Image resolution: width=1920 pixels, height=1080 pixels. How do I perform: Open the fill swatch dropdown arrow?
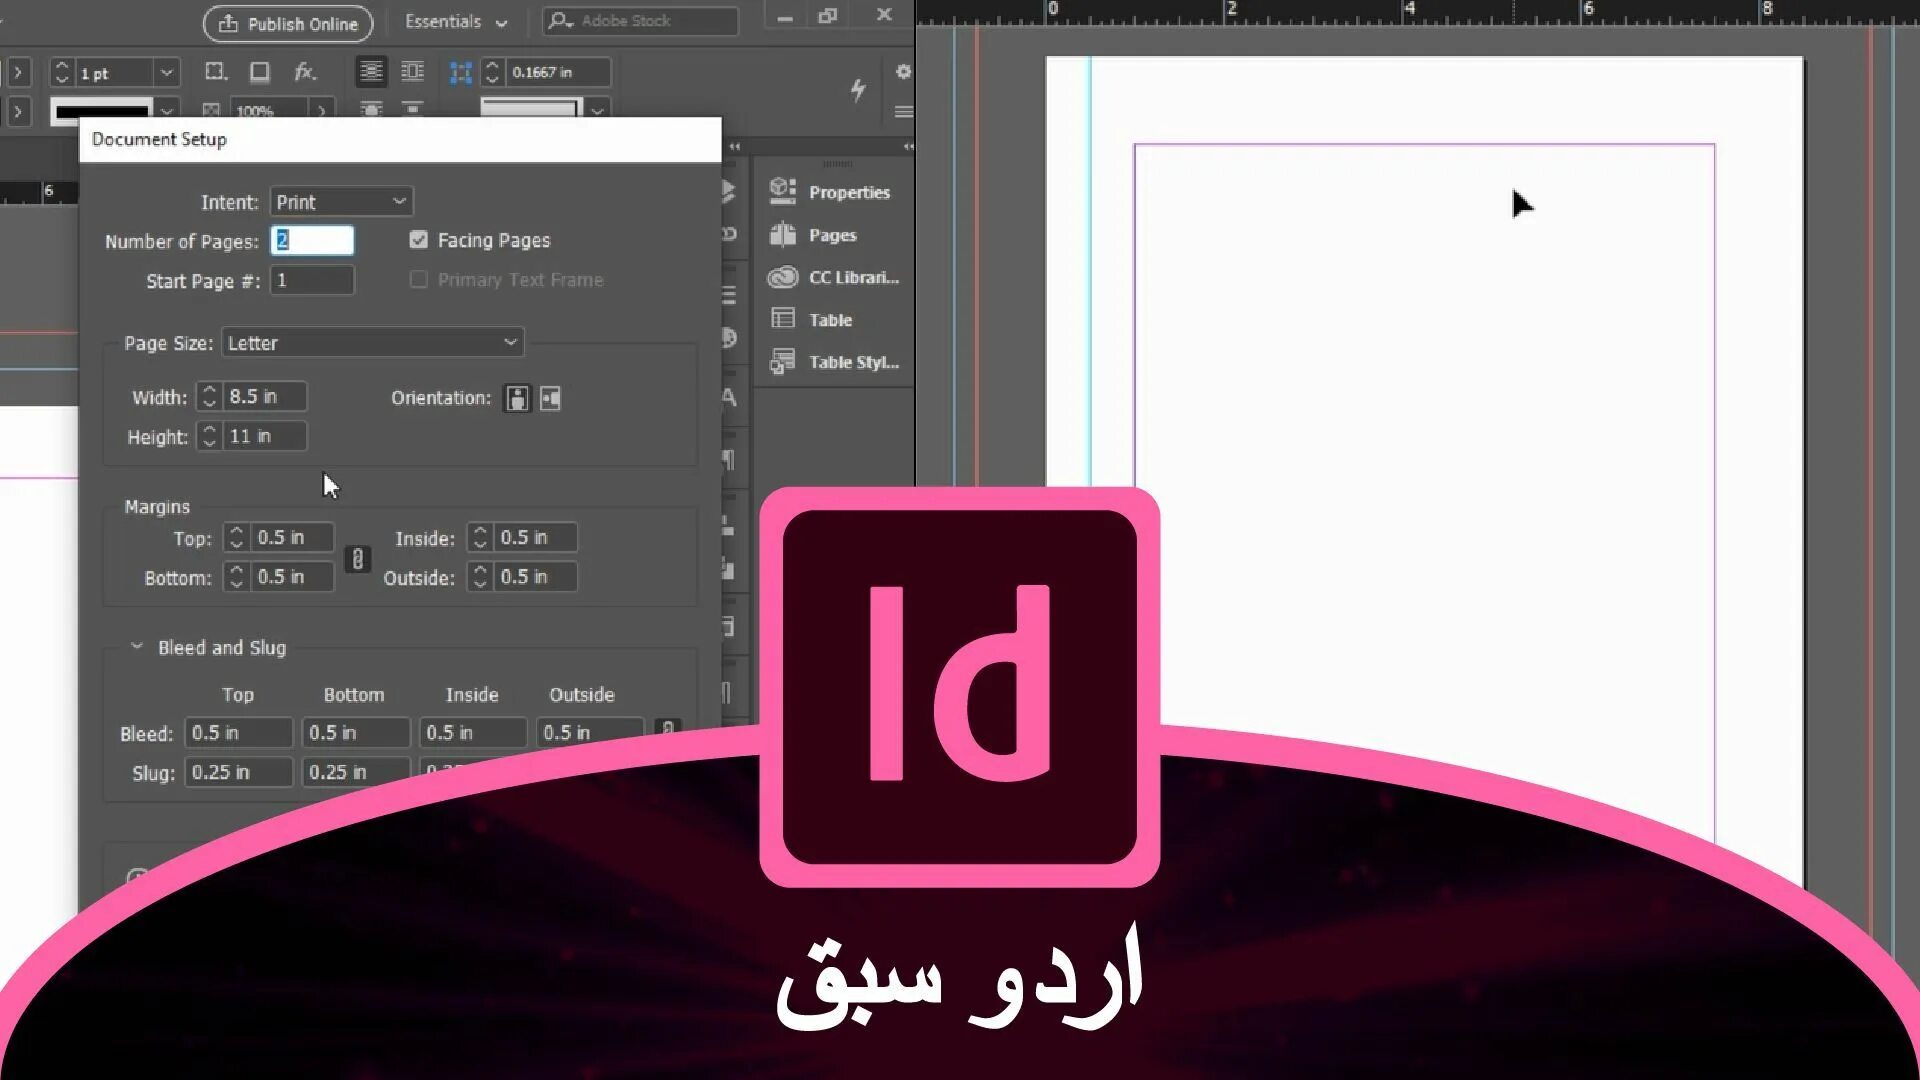tap(598, 110)
